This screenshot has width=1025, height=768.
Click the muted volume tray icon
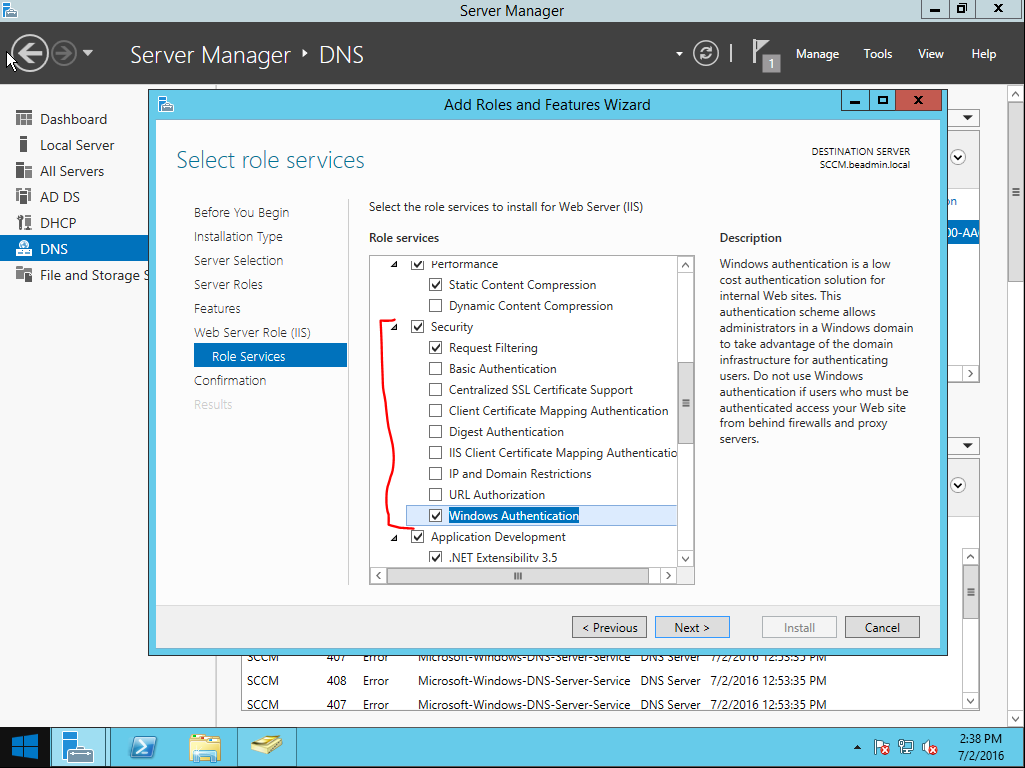(930, 747)
